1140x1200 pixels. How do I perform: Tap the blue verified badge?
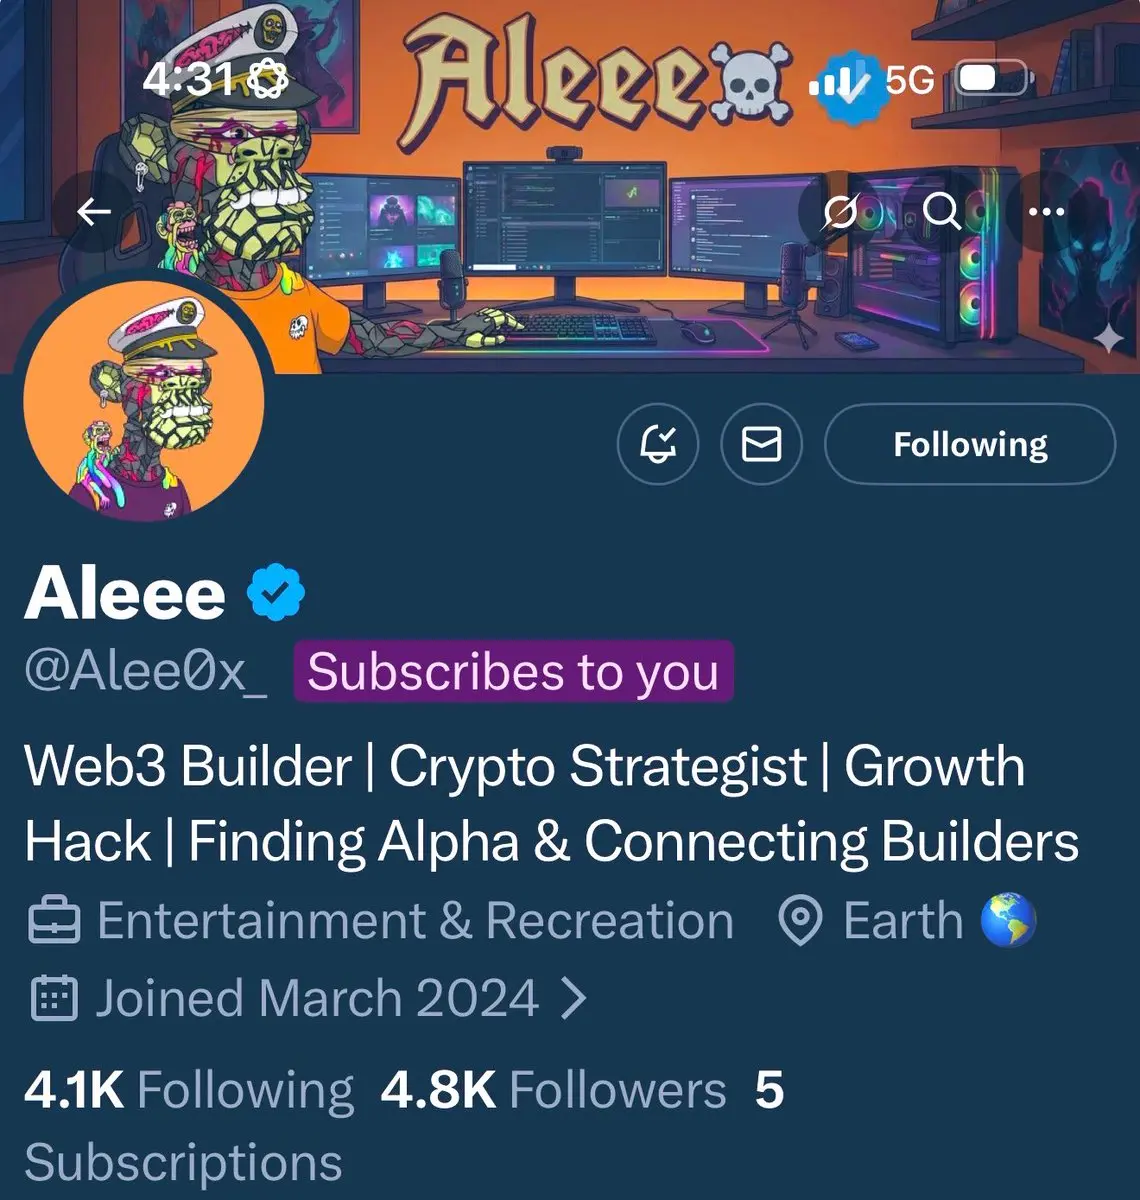[x=276, y=593]
